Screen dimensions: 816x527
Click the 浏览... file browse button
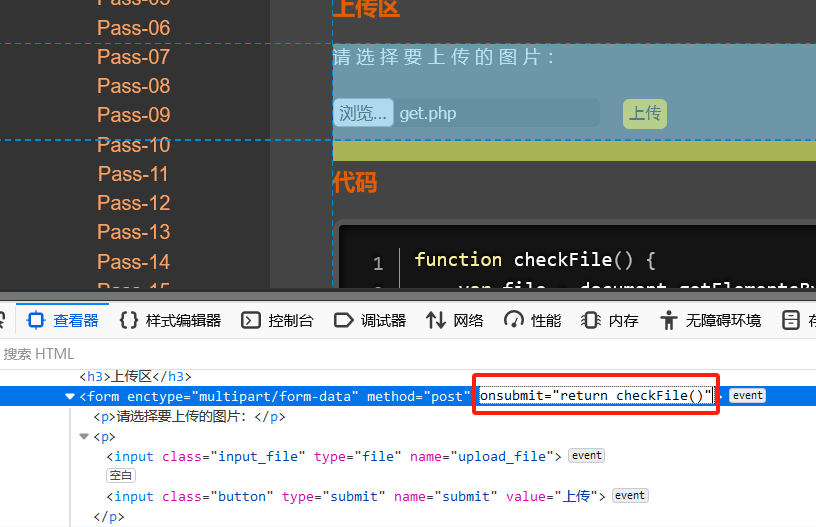click(363, 113)
